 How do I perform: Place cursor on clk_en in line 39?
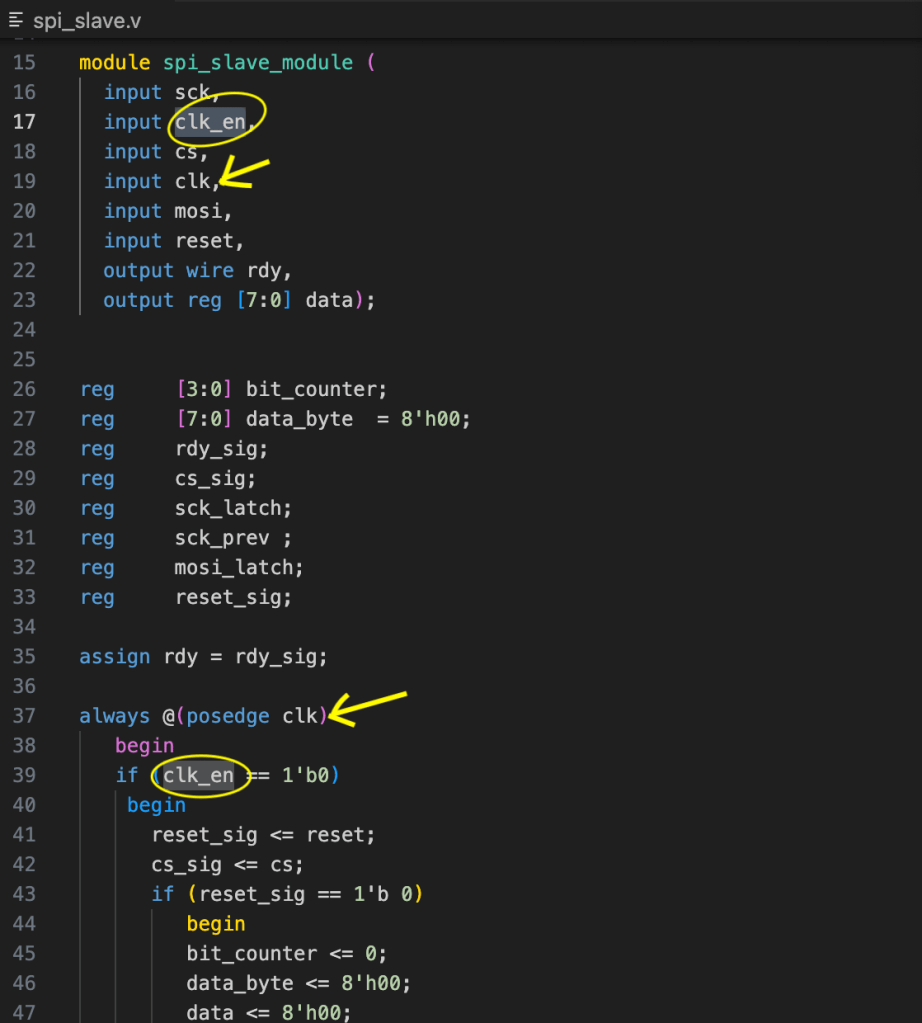(198, 776)
